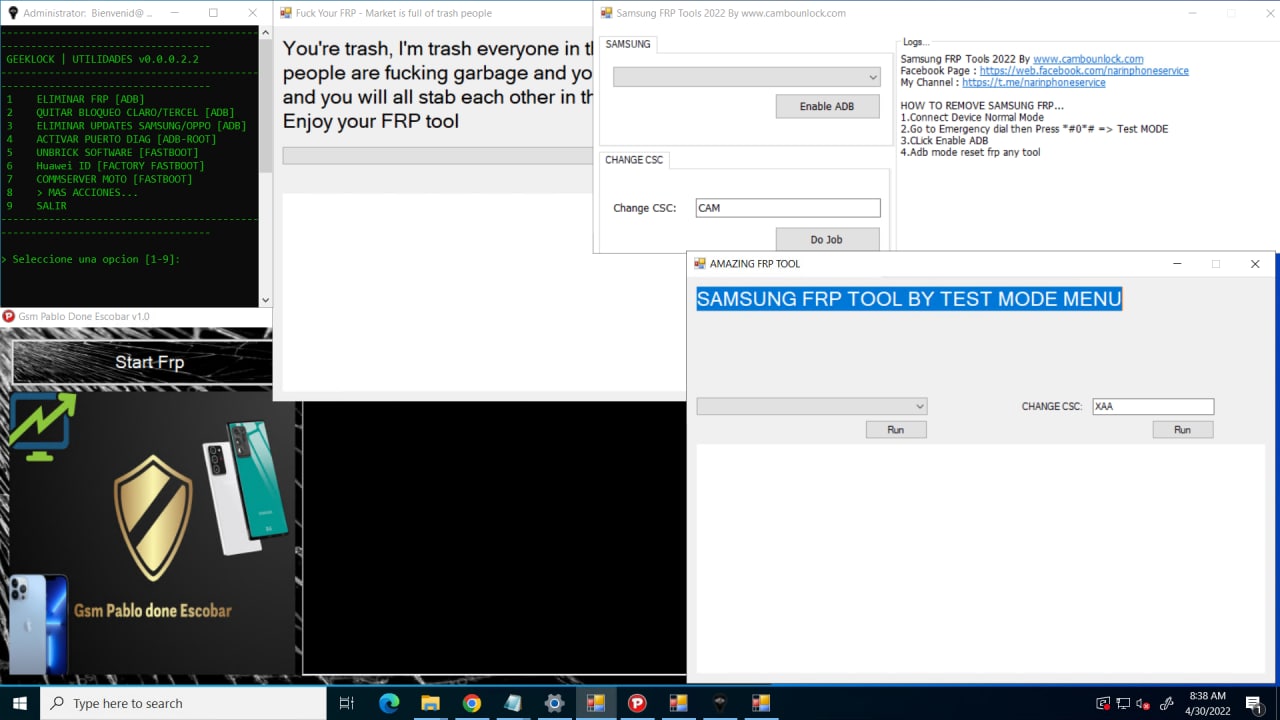Select the highlighted active app taskbar icon

[x=596, y=703]
